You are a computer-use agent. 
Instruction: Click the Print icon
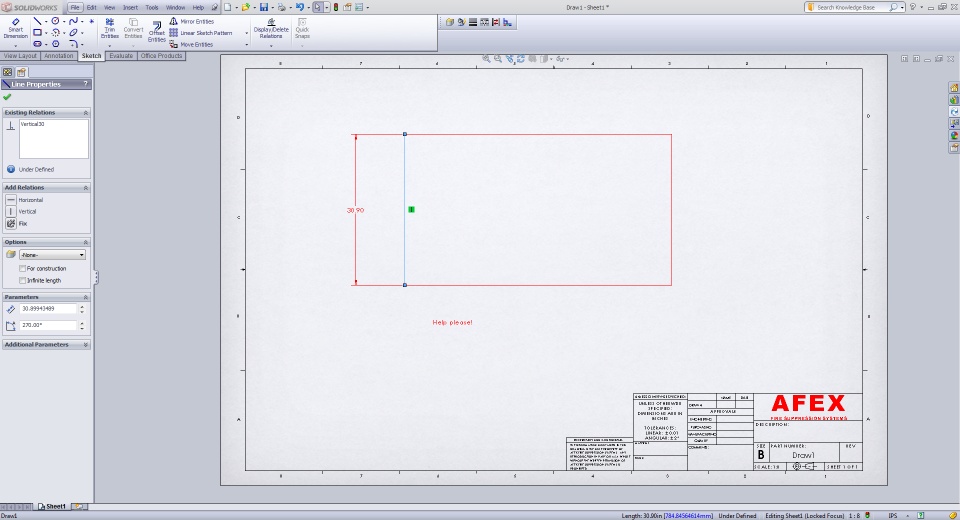pos(282,7)
